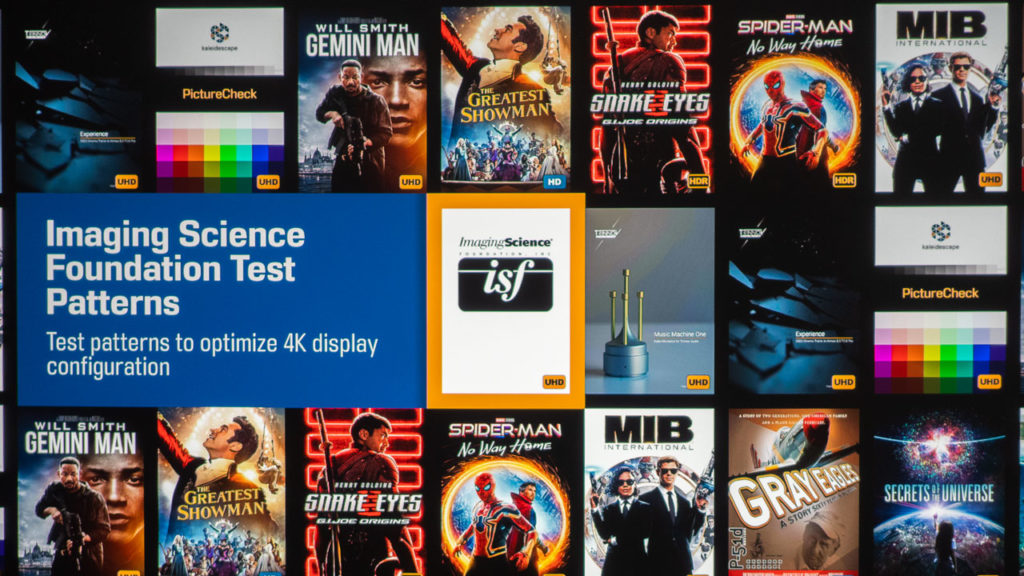
Task: Select MIB International poster in top row
Action: pyautogui.click(x=941, y=98)
